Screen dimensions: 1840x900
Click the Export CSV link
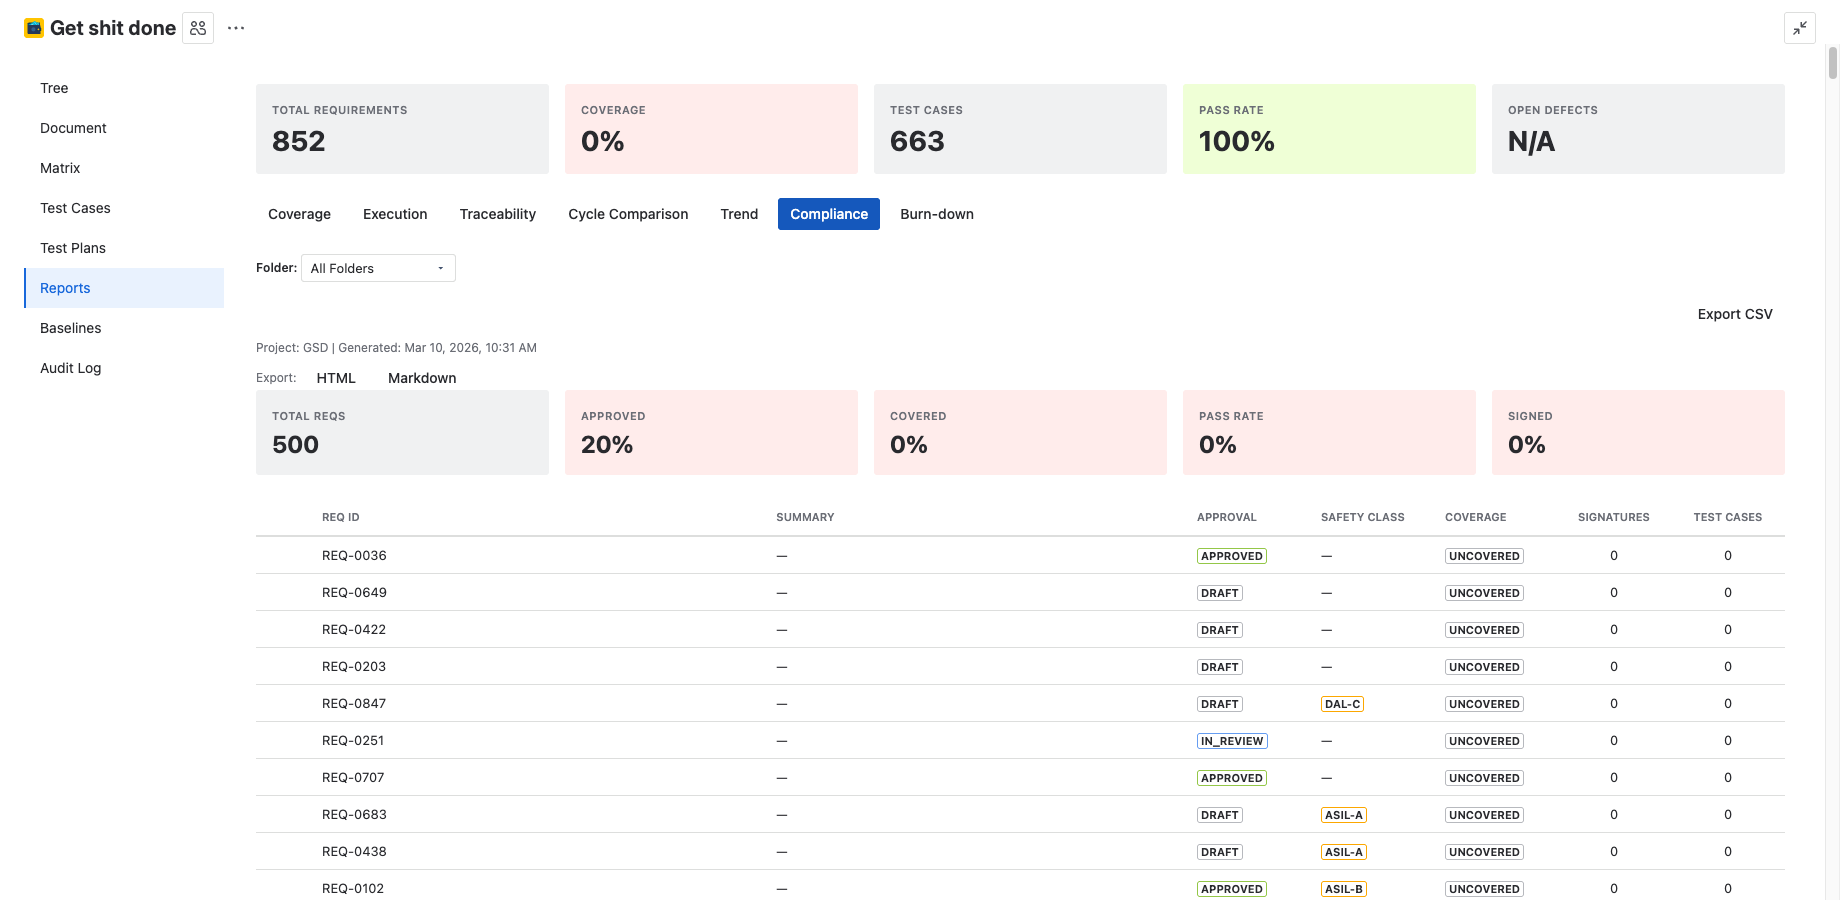click(x=1735, y=313)
